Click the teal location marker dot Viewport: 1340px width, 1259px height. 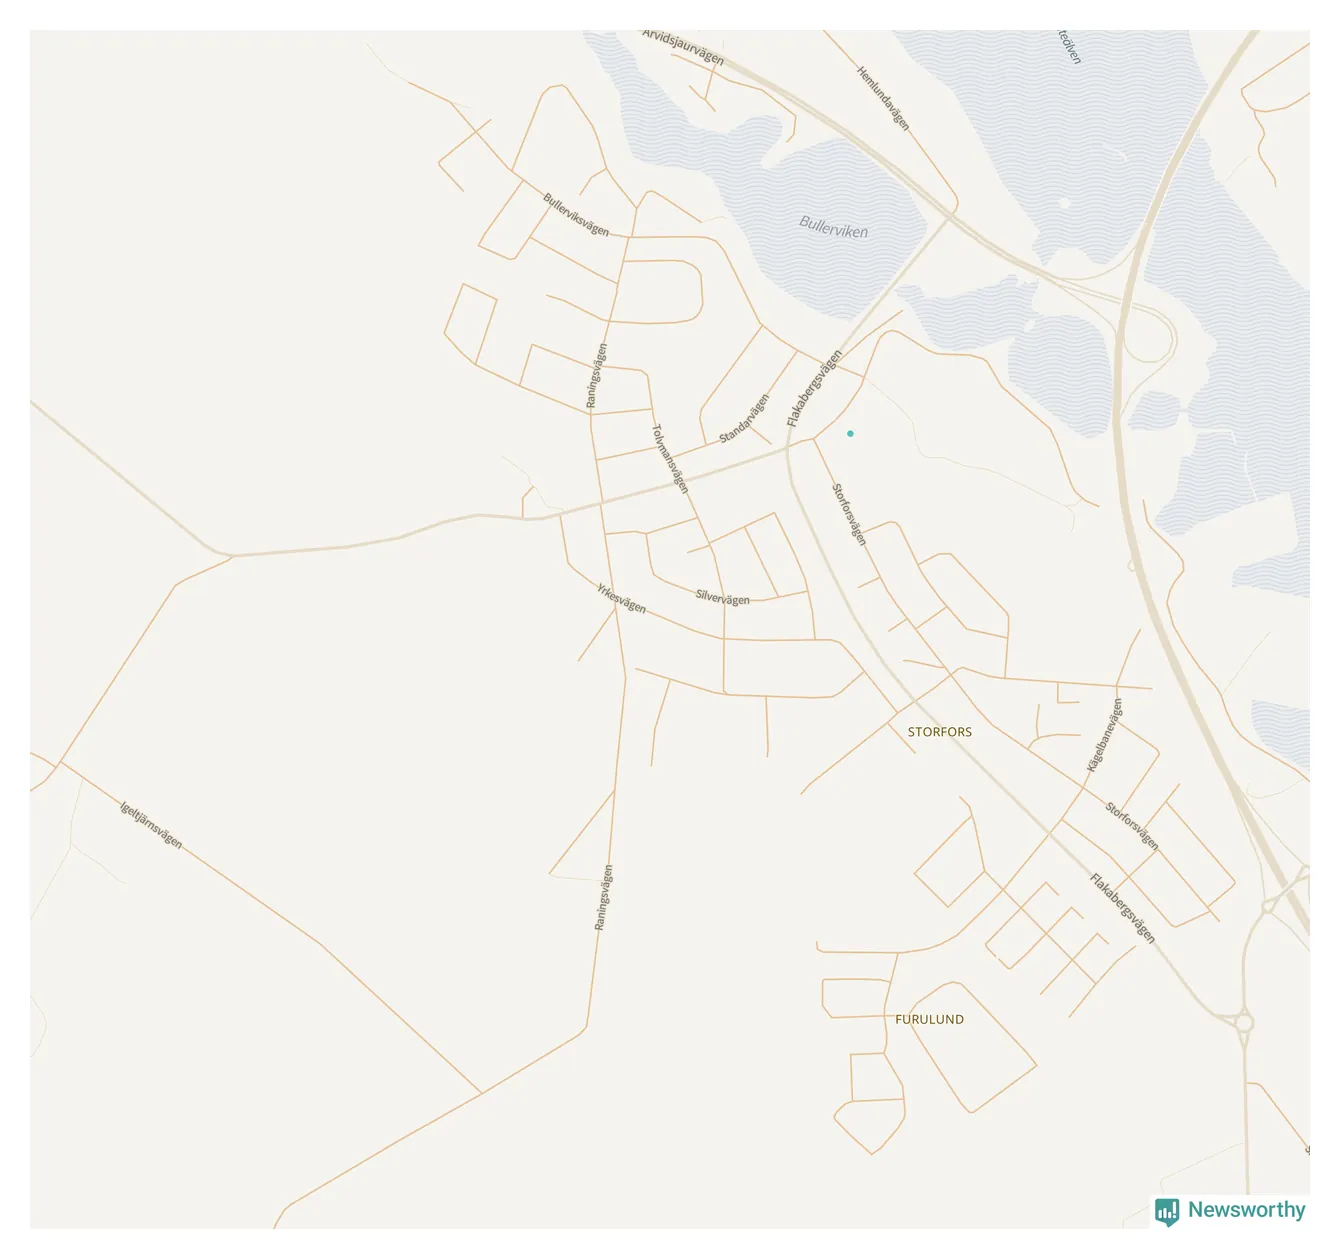click(x=850, y=433)
